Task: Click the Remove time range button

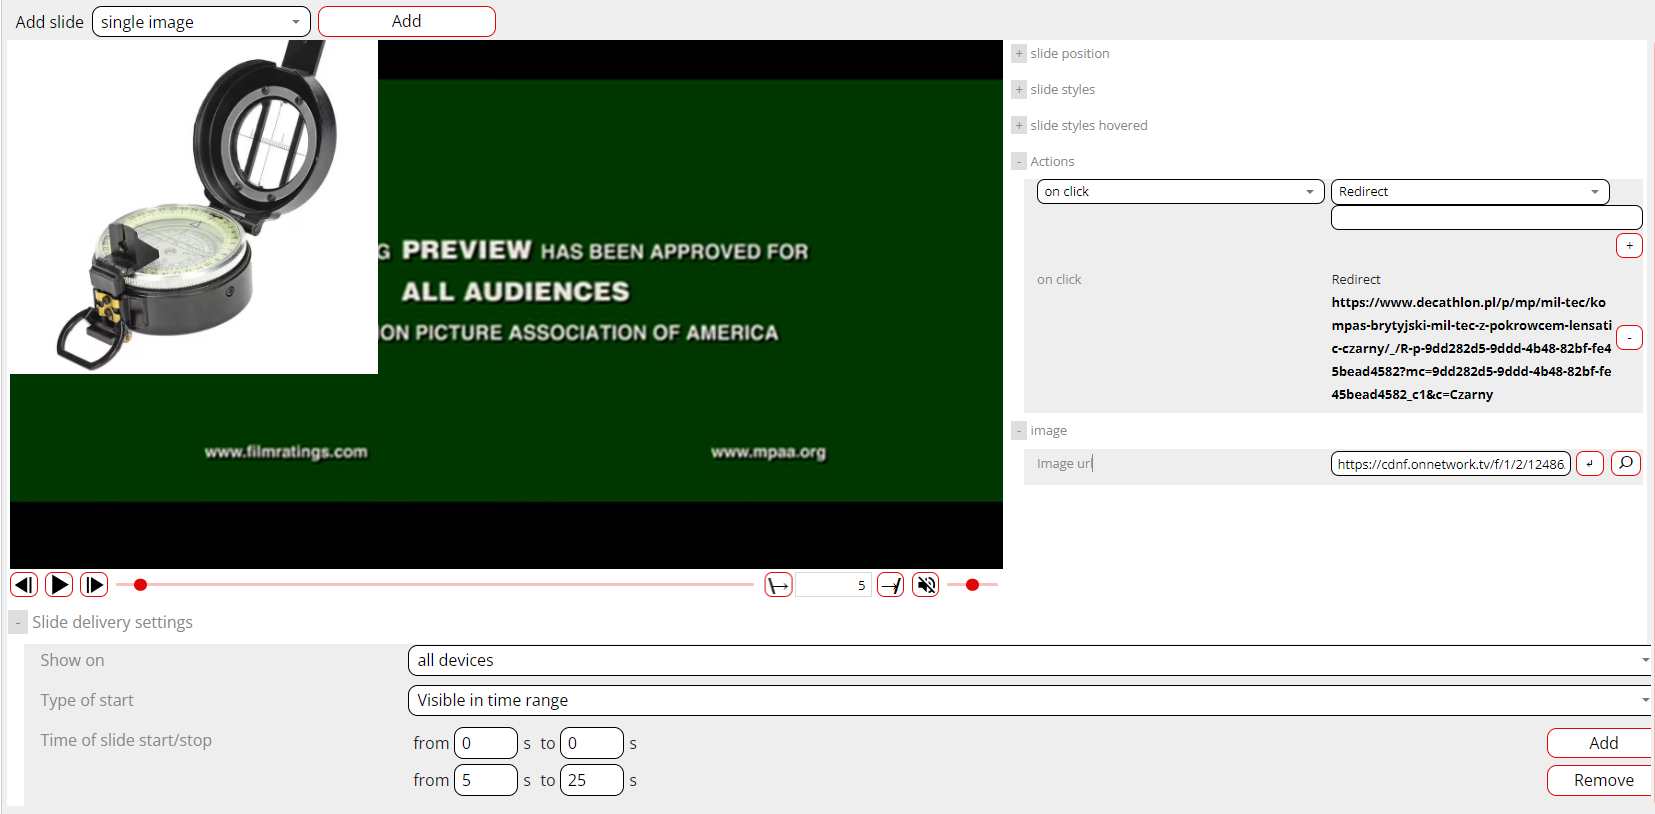Action: tap(1602, 781)
